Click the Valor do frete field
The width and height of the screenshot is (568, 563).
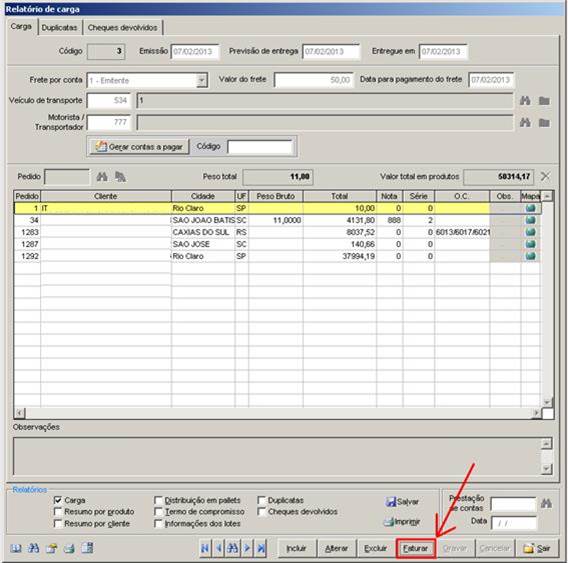pyautogui.click(x=313, y=80)
